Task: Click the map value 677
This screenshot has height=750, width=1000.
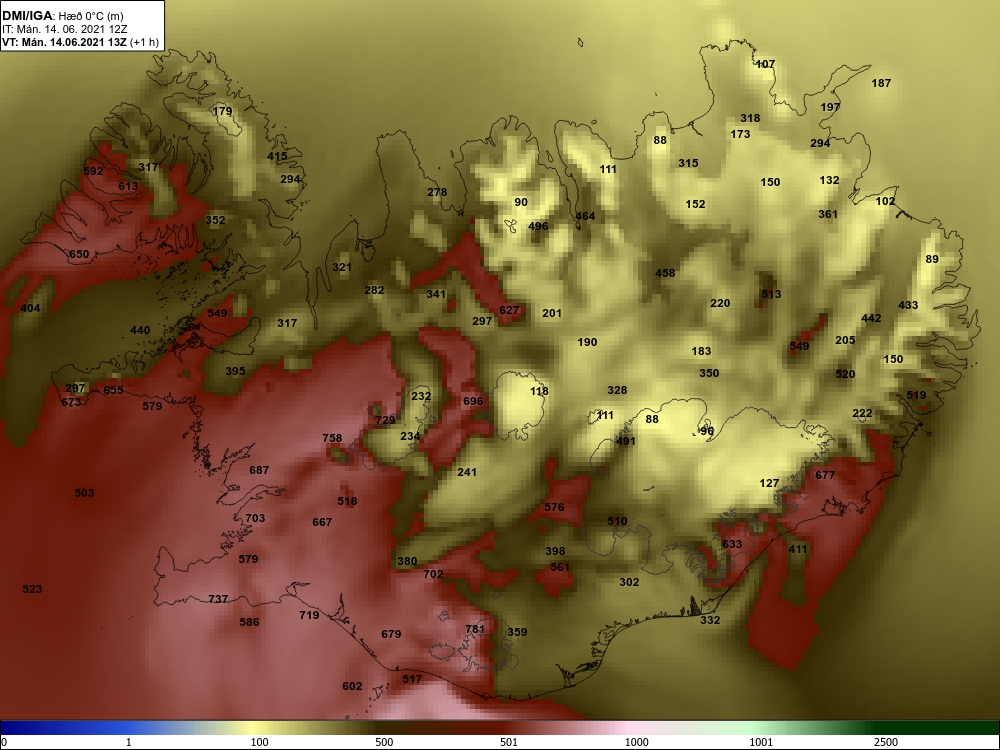Action: pyautogui.click(x=825, y=475)
